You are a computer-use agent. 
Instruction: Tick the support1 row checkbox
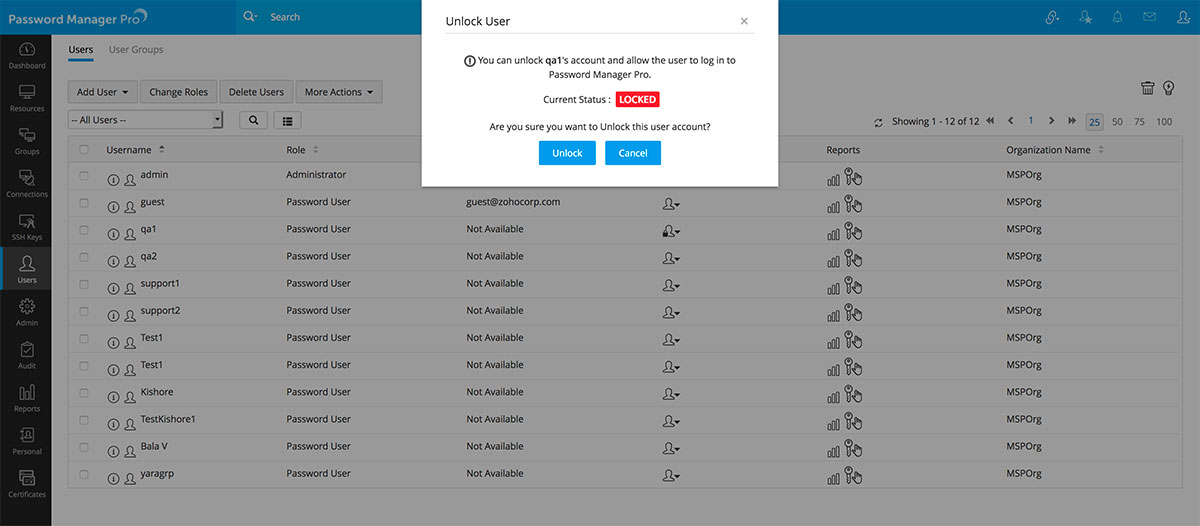click(84, 284)
